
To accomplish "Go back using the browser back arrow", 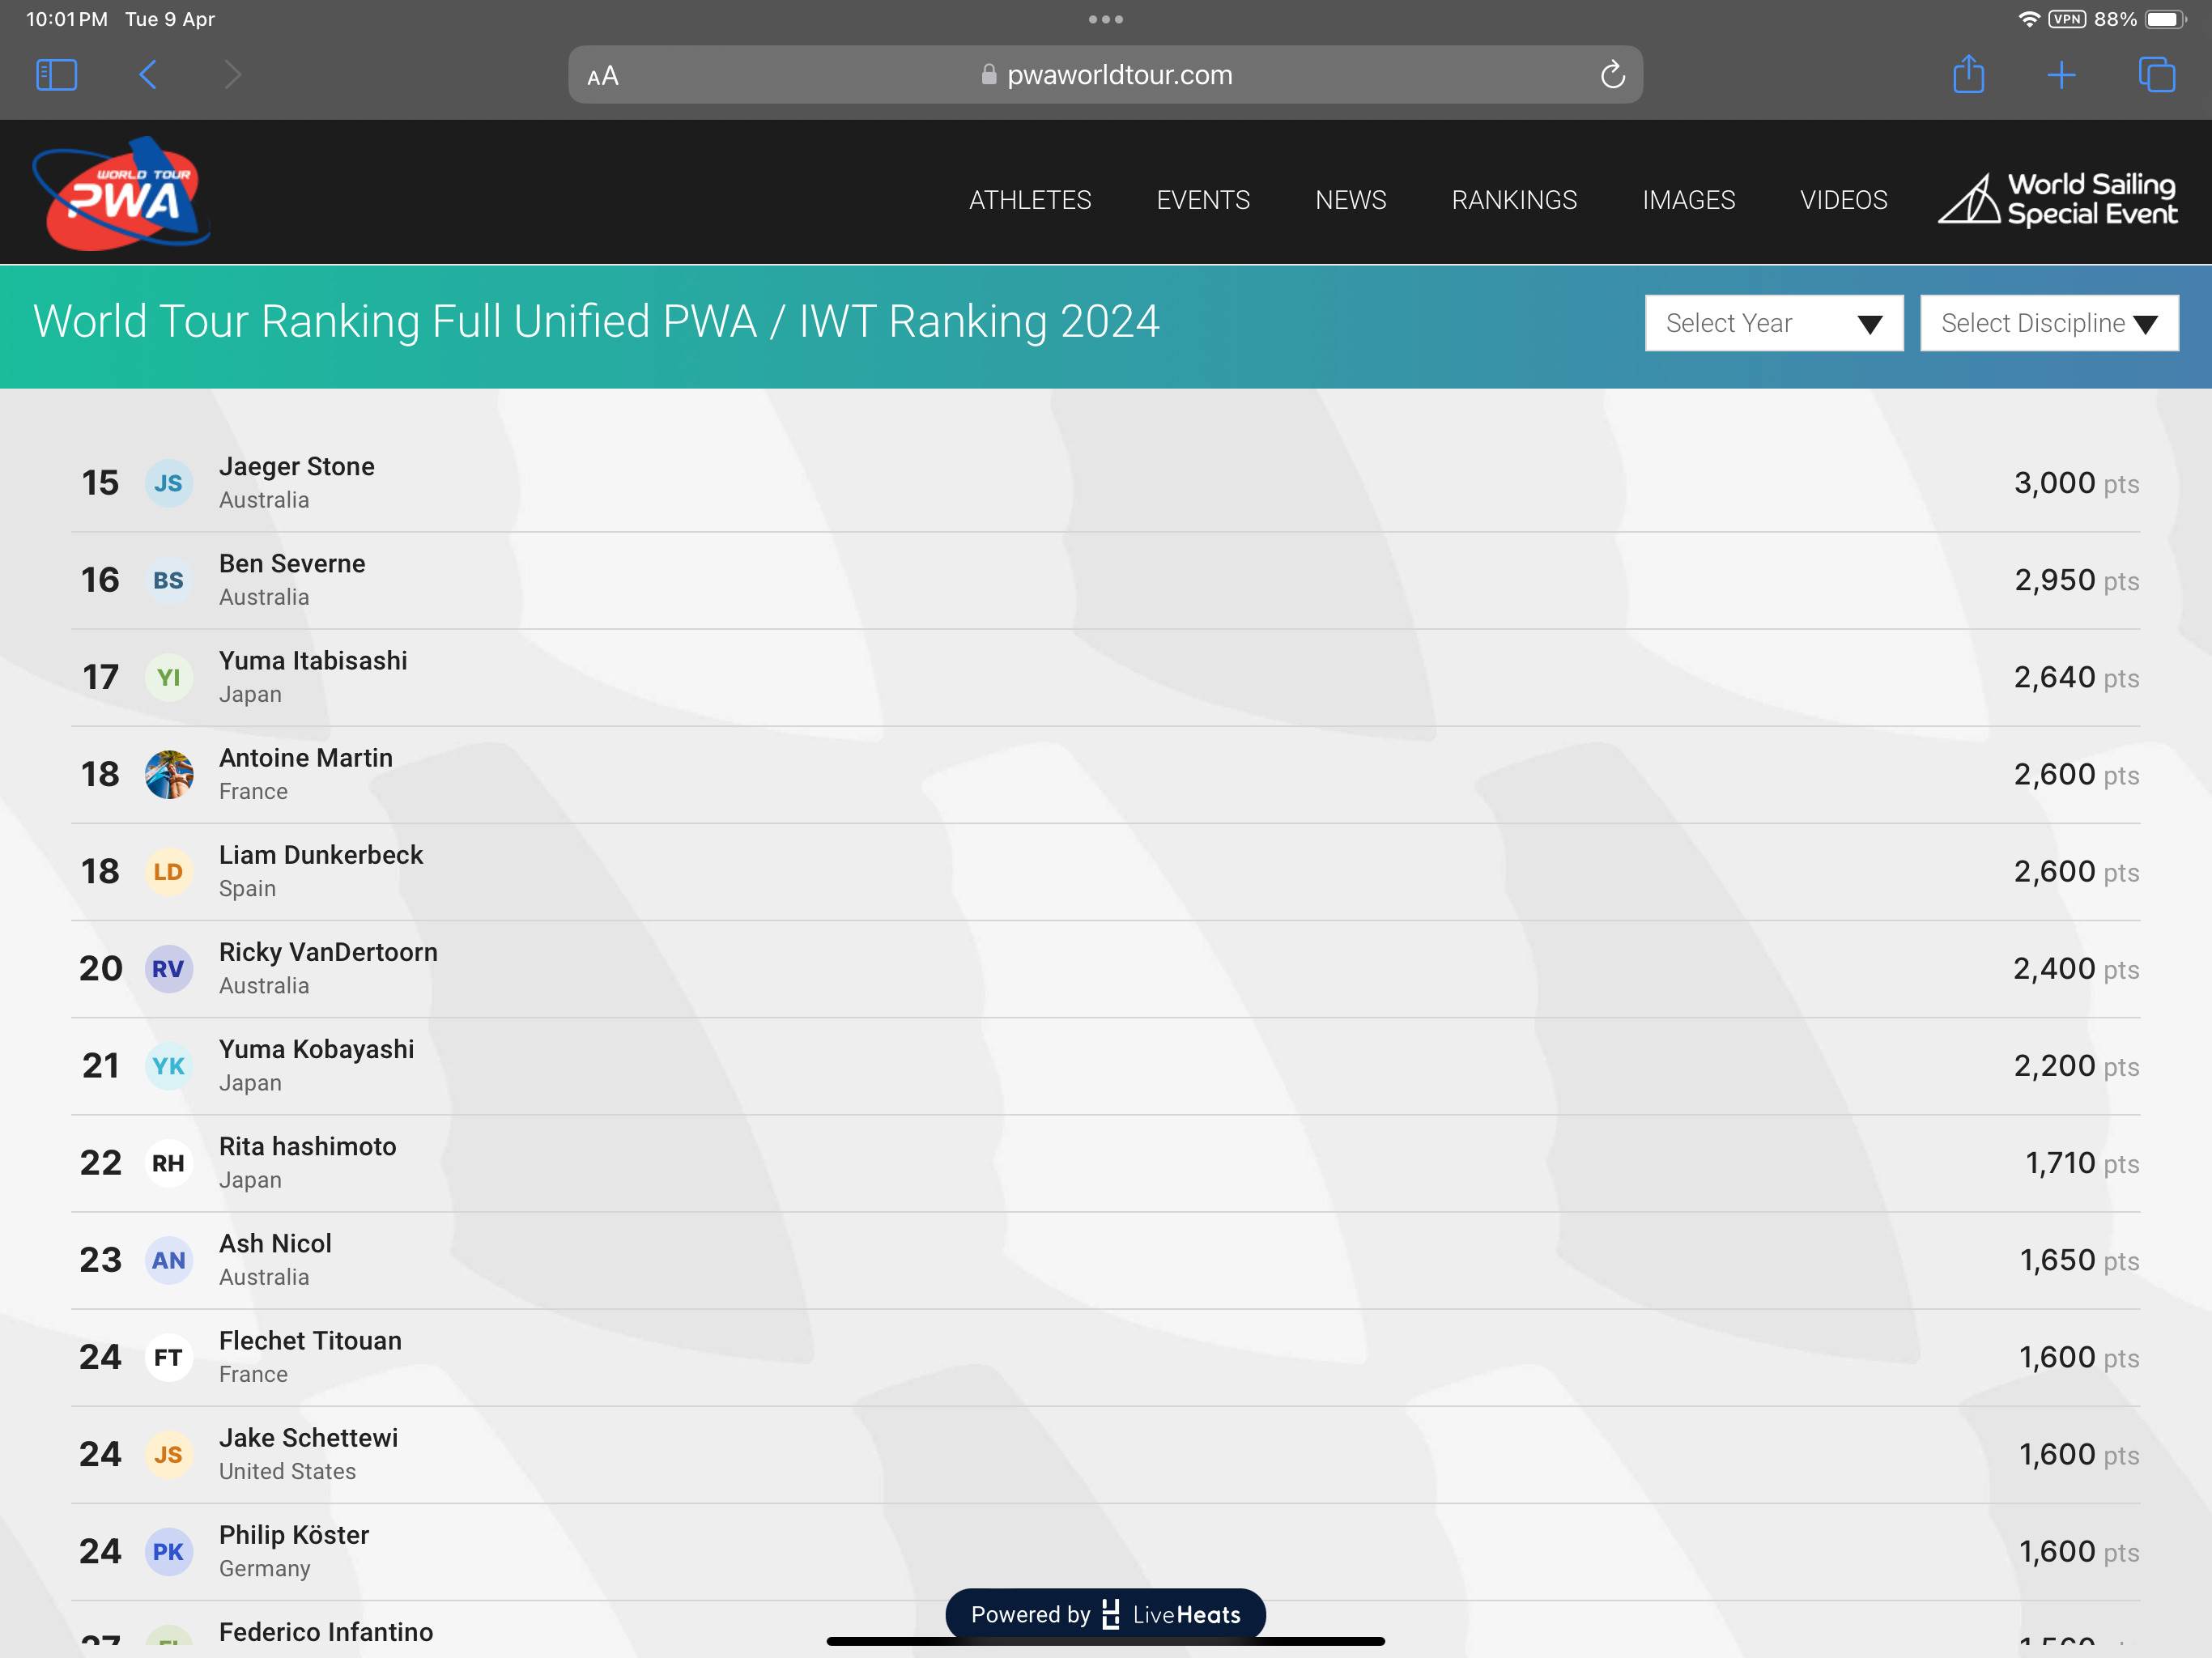I will point(148,75).
